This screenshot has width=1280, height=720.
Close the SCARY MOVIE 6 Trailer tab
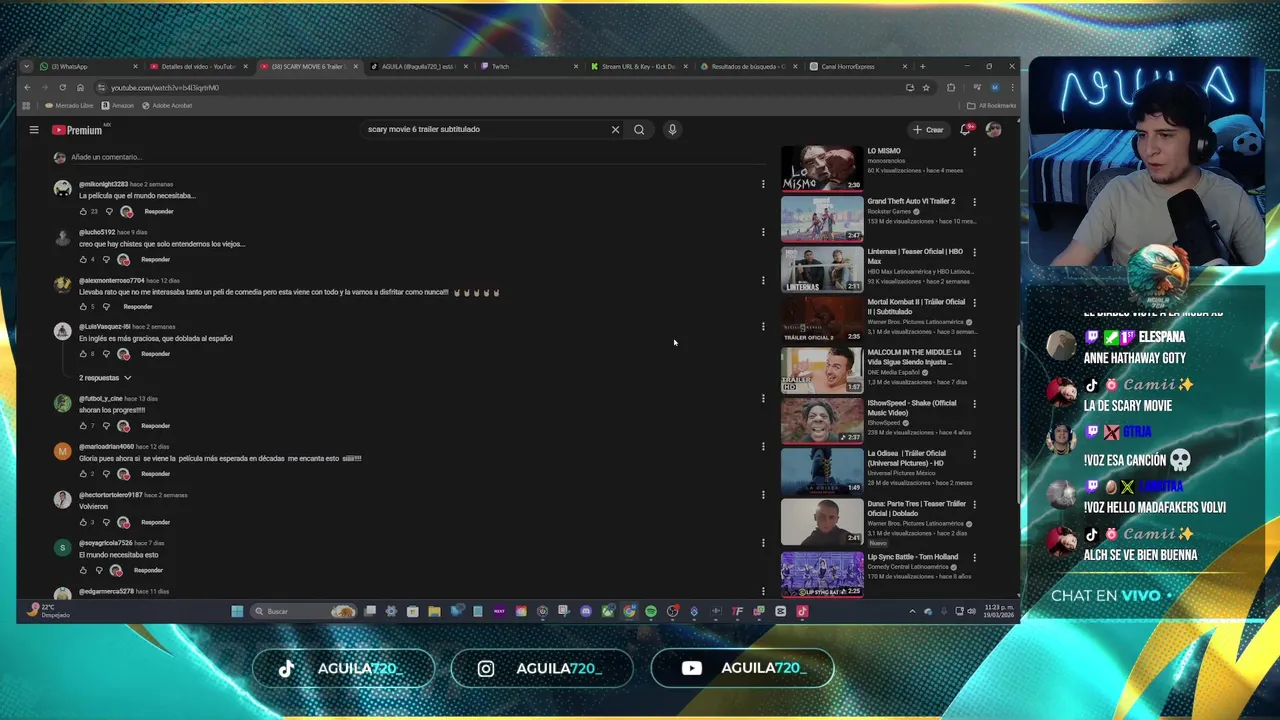(x=355, y=67)
